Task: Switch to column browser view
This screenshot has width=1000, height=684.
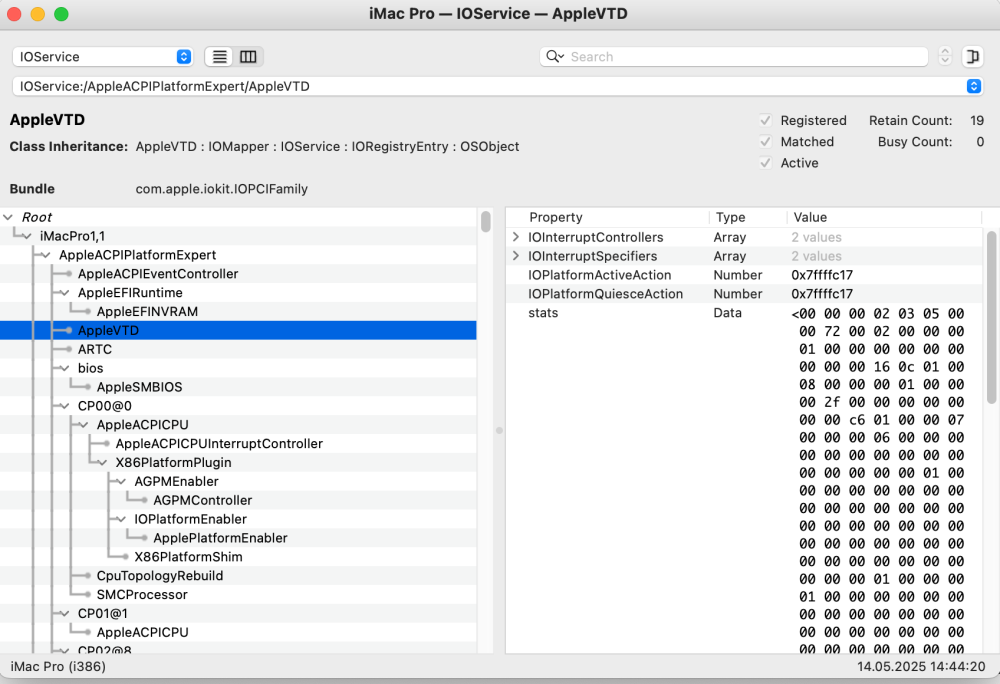Action: [248, 57]
